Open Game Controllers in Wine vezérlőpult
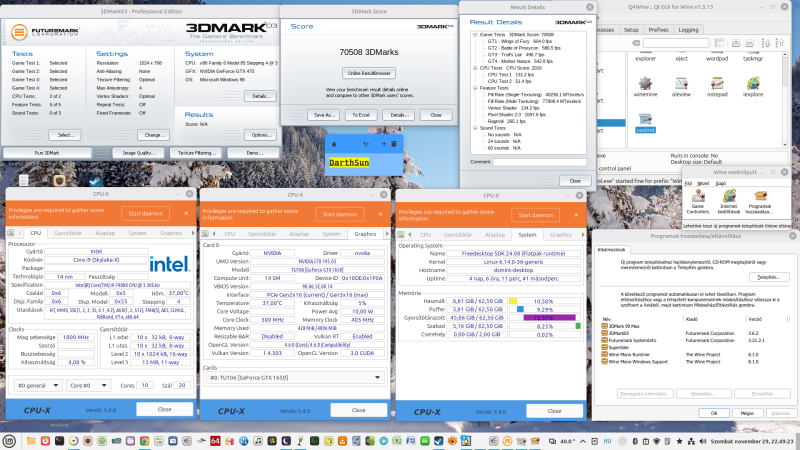The image size is (800, 450). tap(697, 202)
